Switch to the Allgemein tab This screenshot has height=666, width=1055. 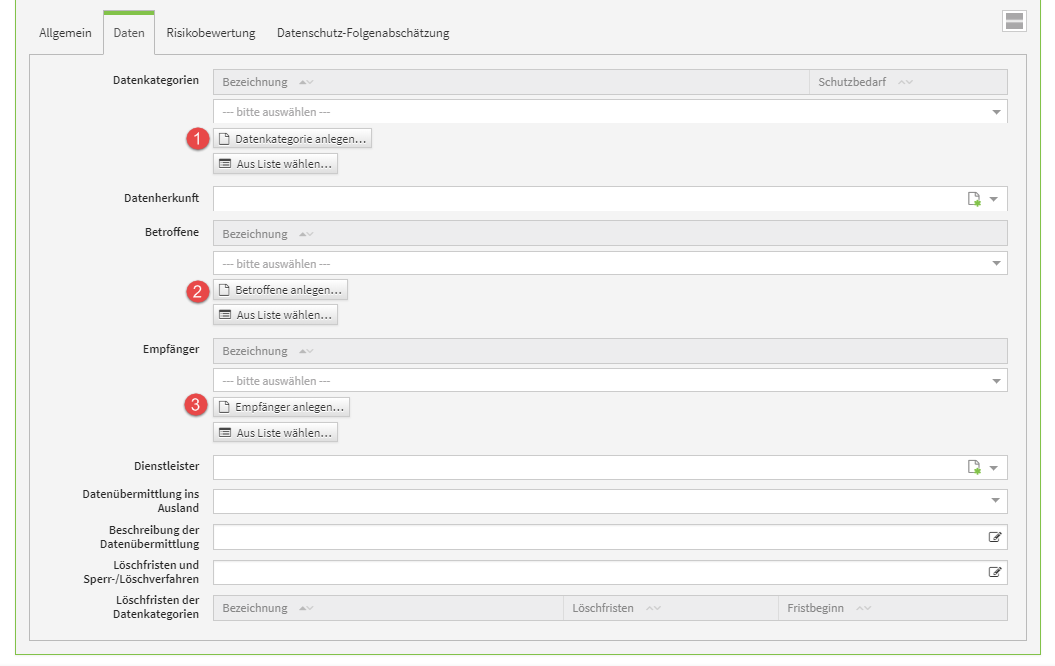tap(65, 33)
